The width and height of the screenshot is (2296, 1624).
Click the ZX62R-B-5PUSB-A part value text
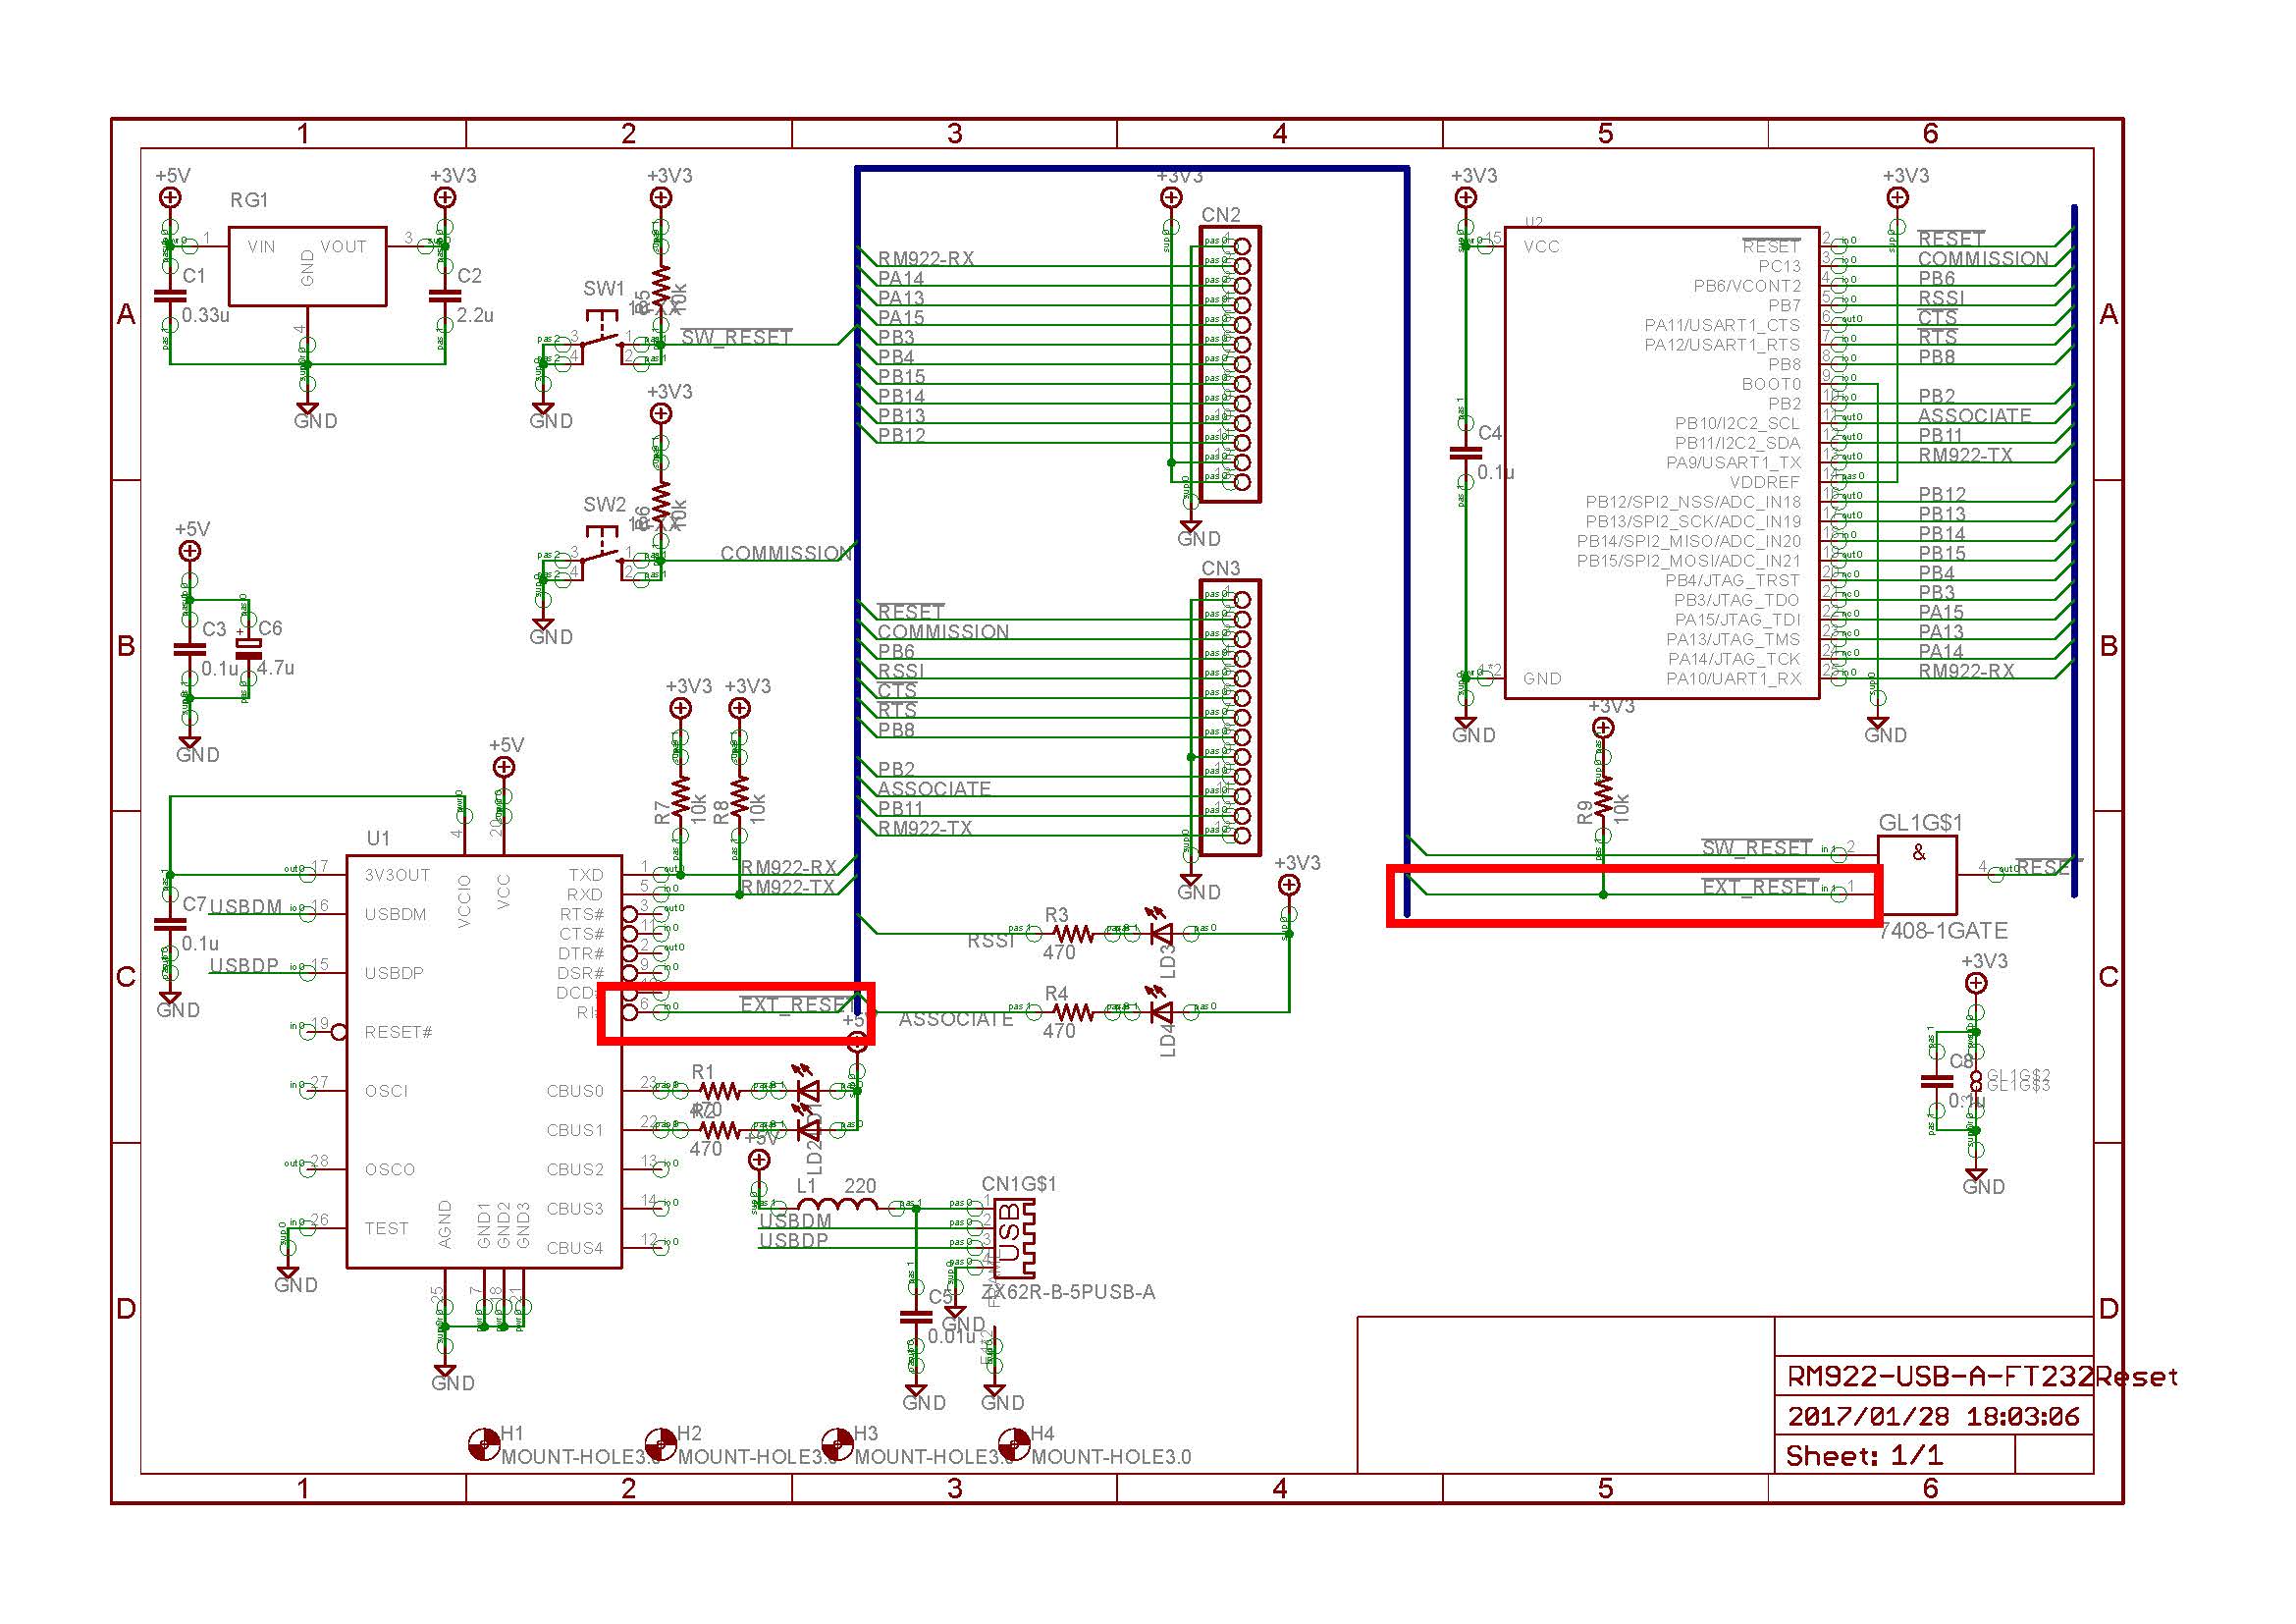(x=1068, y=1292)
